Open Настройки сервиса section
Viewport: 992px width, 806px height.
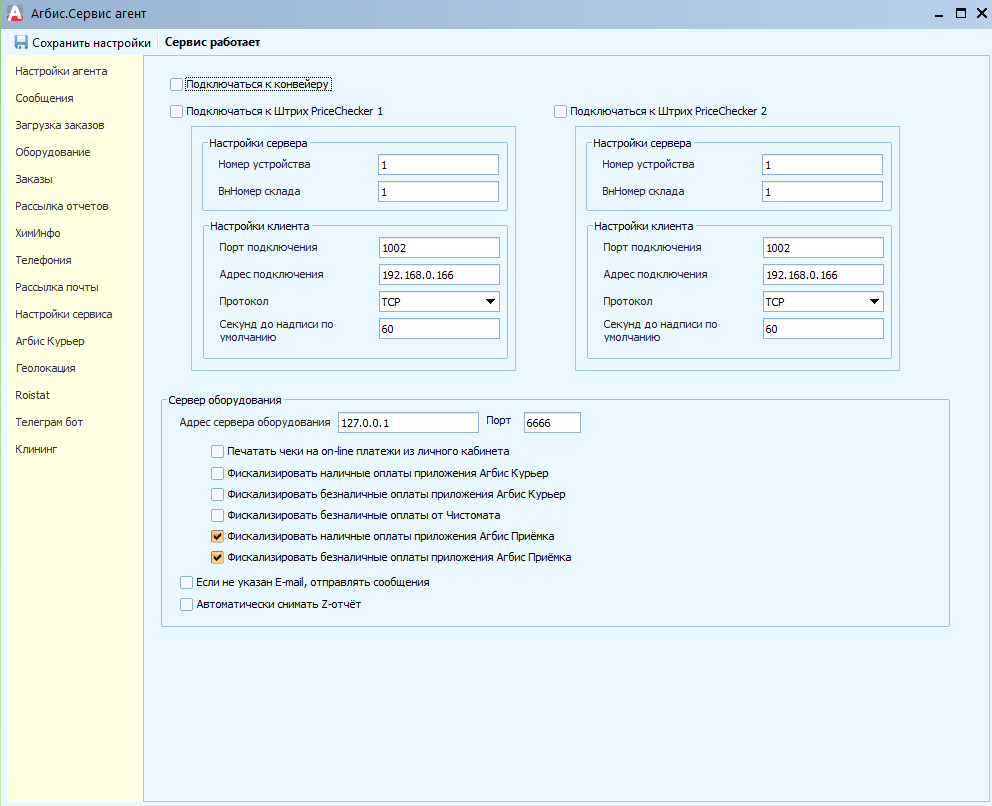click(x=64, y=314)
